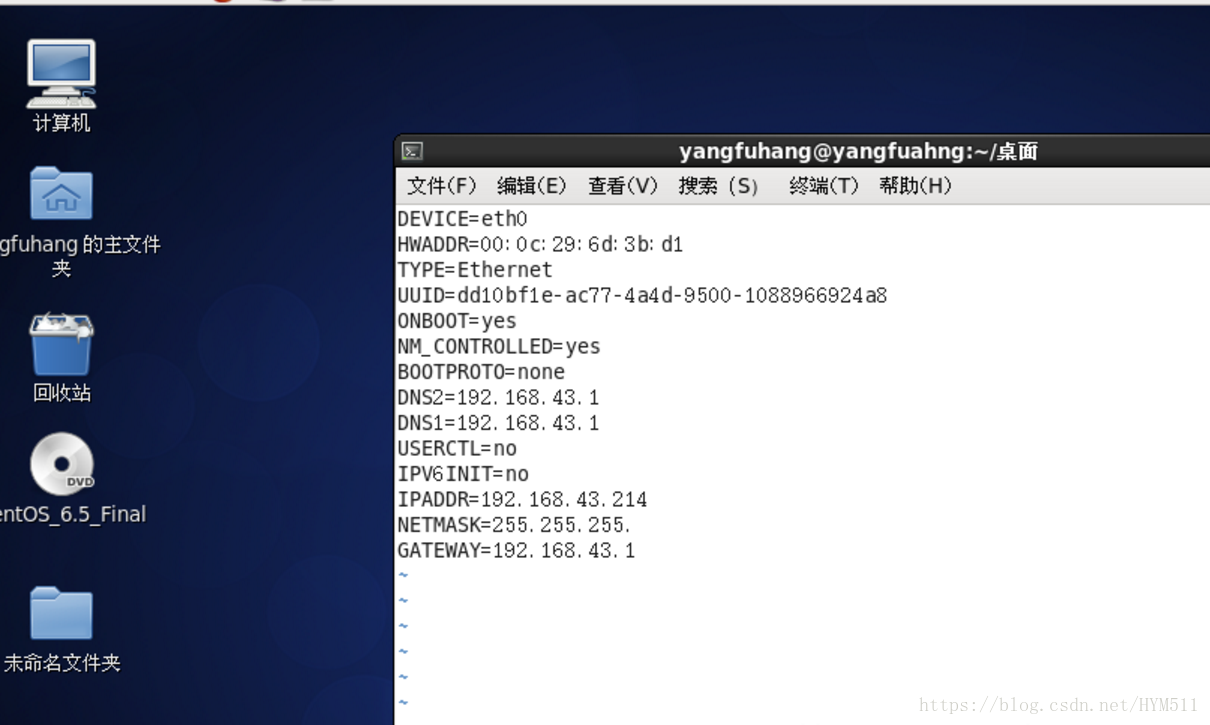Click the TYPE=Ethernet line

(475, 270)
